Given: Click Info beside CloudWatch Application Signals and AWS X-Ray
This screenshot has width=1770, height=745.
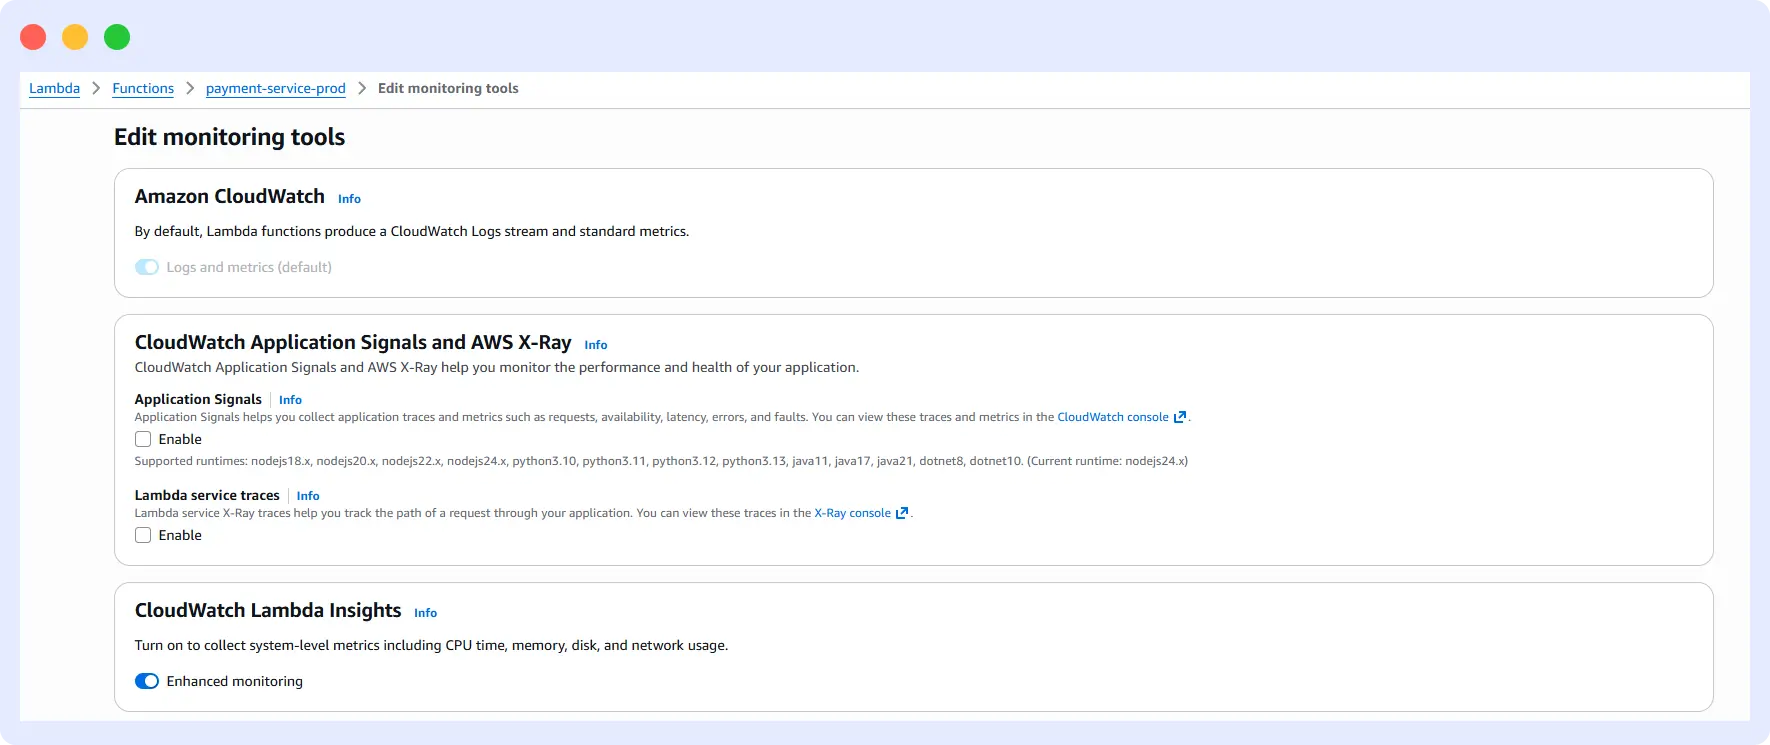Looking at the screenshot, I should (x=596, y=345).
